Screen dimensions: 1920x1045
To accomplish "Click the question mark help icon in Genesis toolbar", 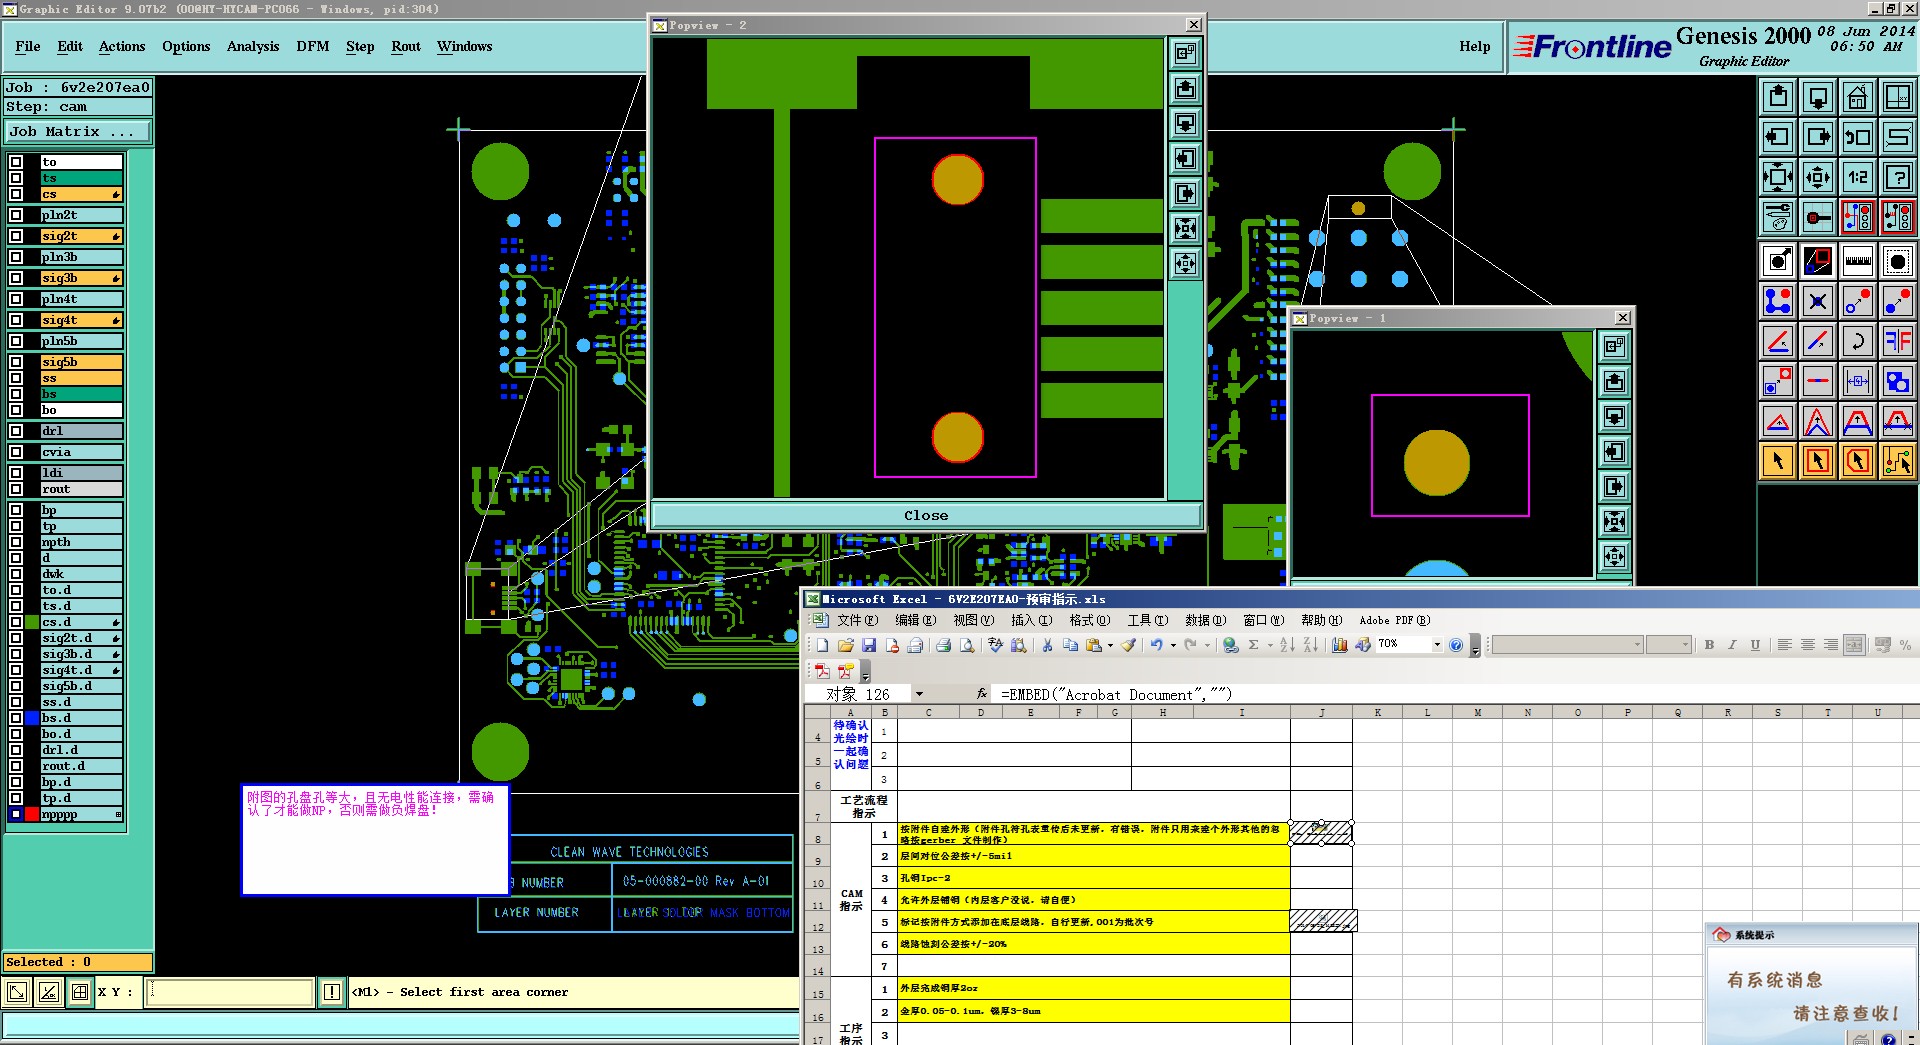I will coord(1897,177).
